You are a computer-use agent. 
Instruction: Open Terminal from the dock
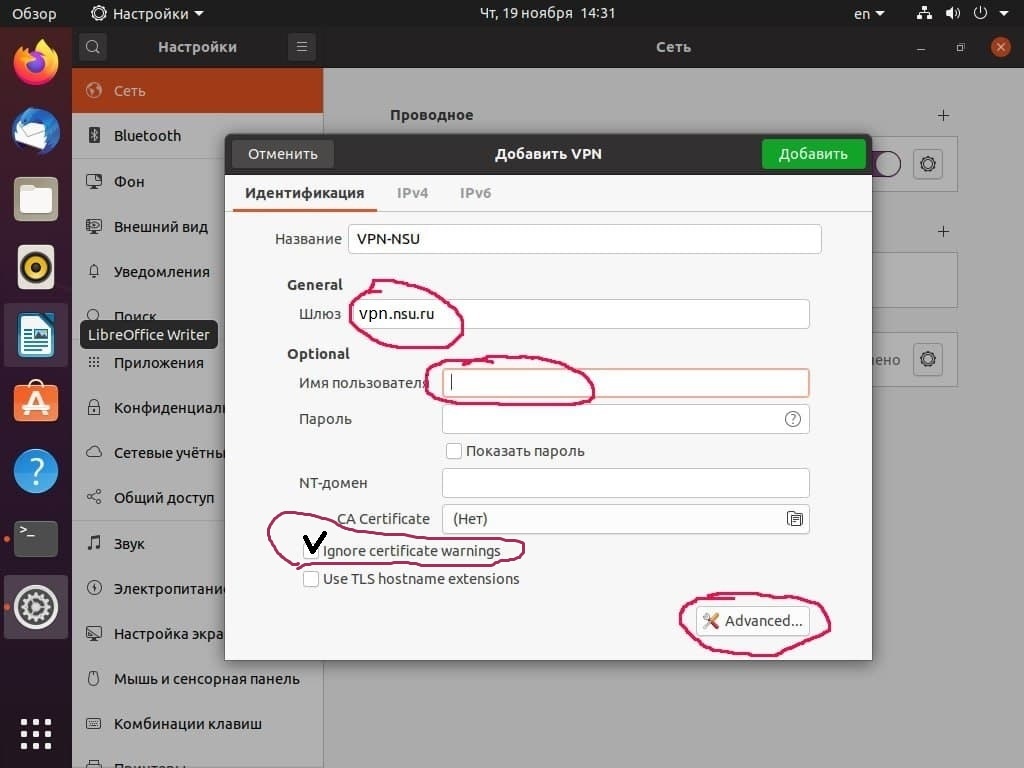click(36, 539)
